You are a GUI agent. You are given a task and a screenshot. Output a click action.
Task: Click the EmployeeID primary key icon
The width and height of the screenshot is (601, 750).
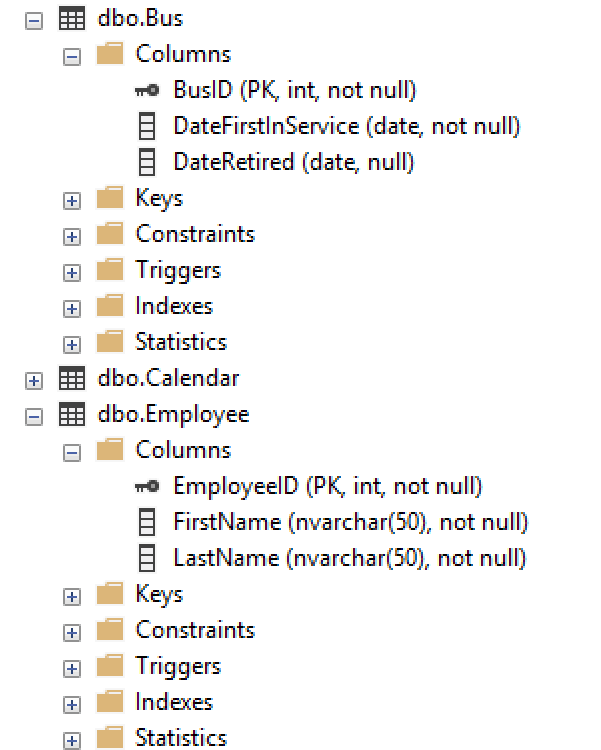click(146, 487)
